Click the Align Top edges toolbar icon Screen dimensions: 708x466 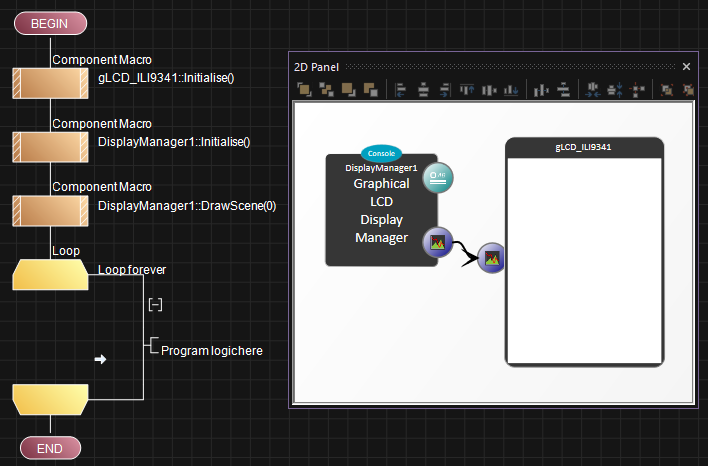click(x=466, y=90)
